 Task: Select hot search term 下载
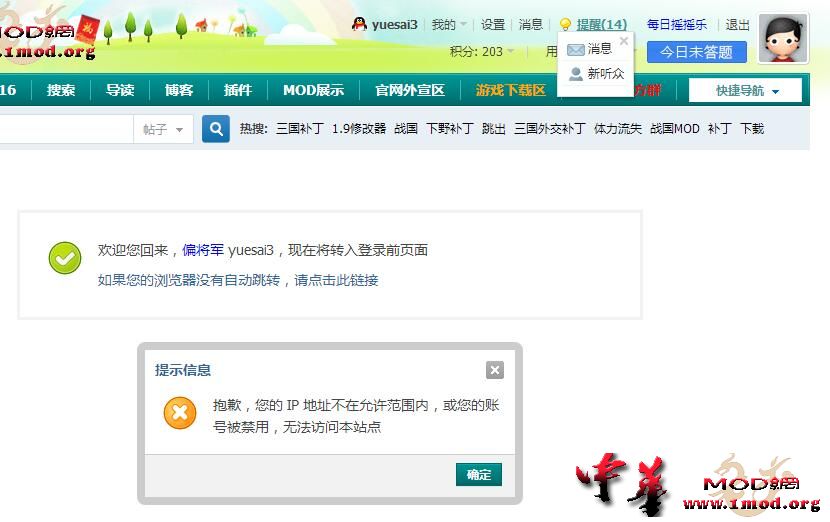[752, 129]
